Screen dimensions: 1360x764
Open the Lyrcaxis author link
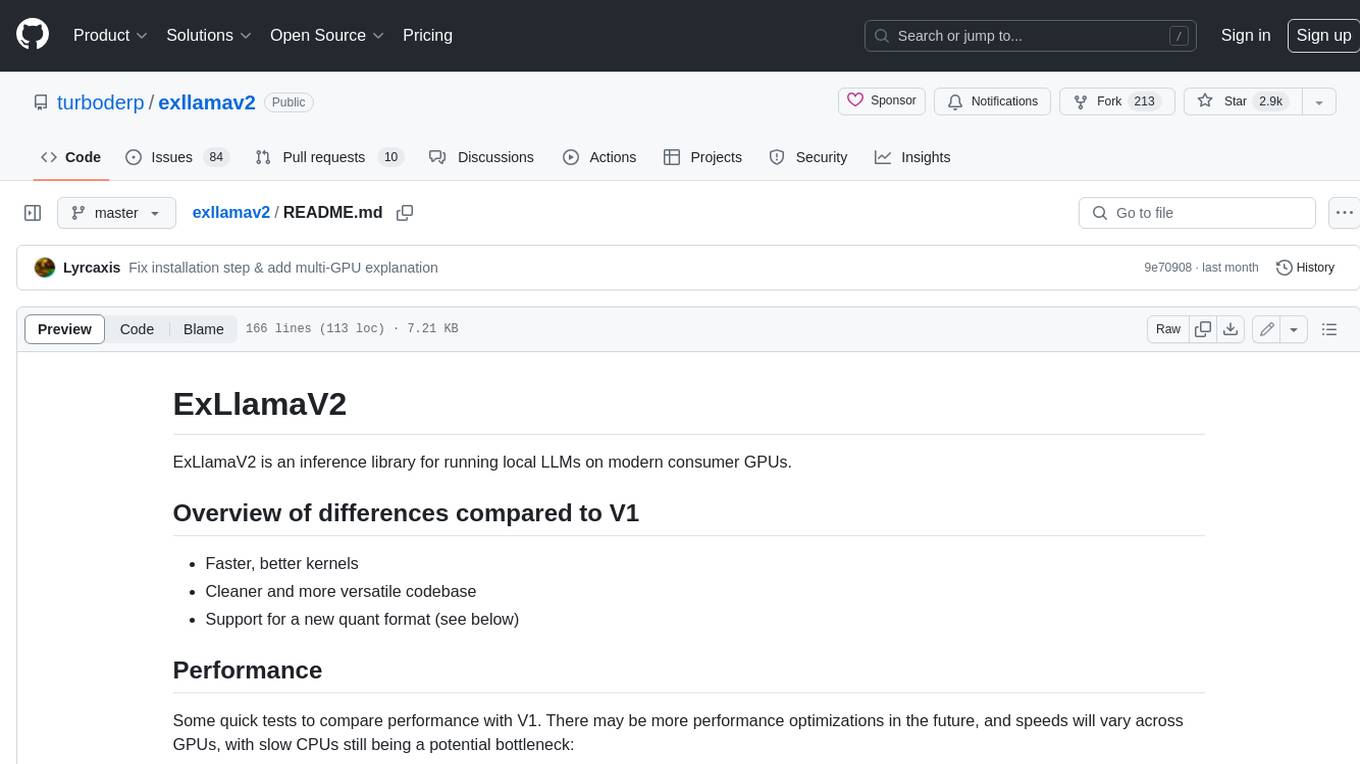coord(91,267)
